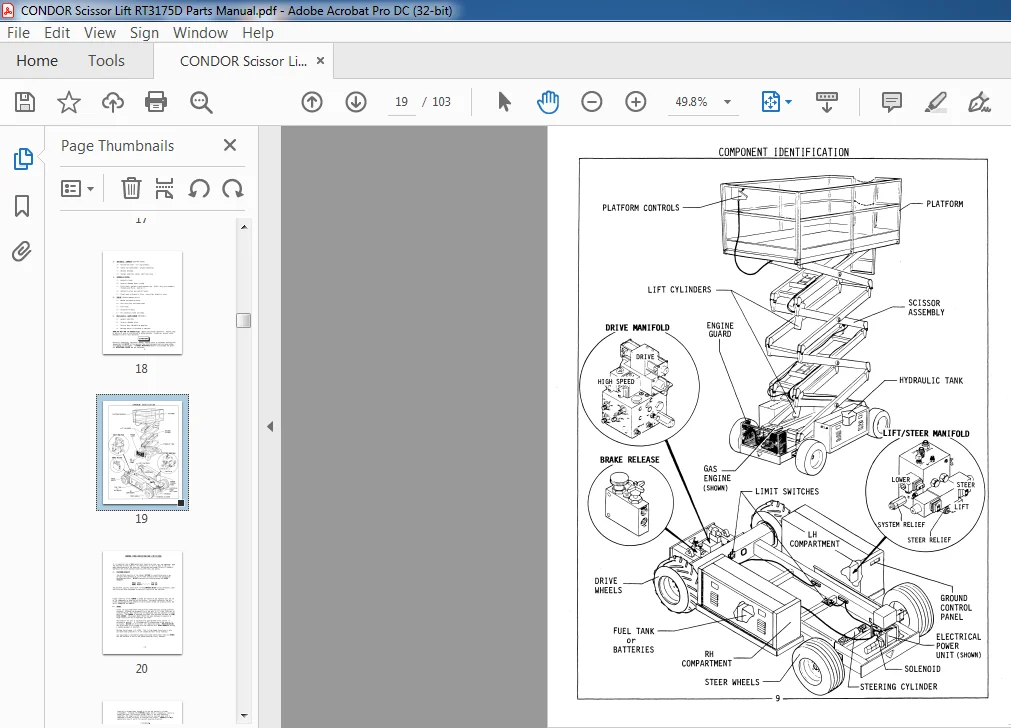Open the Help menu

pos(258,33)
